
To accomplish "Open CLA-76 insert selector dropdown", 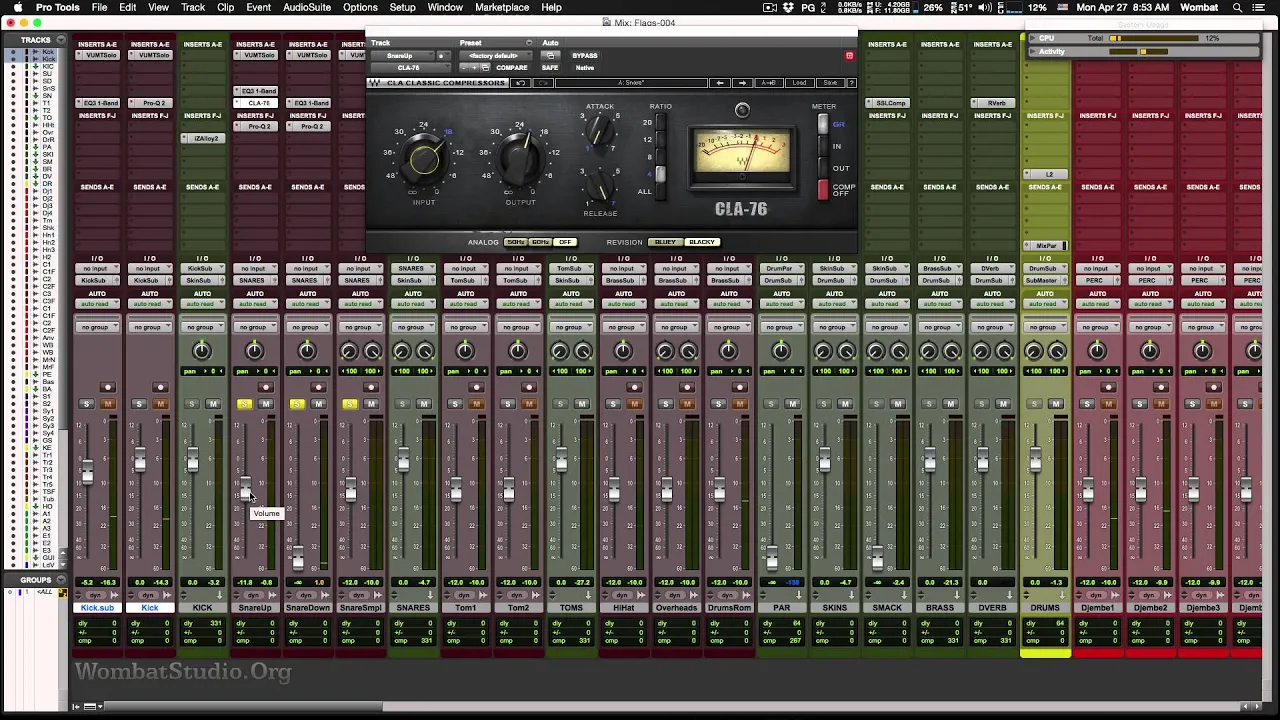I will pos(409,68).
